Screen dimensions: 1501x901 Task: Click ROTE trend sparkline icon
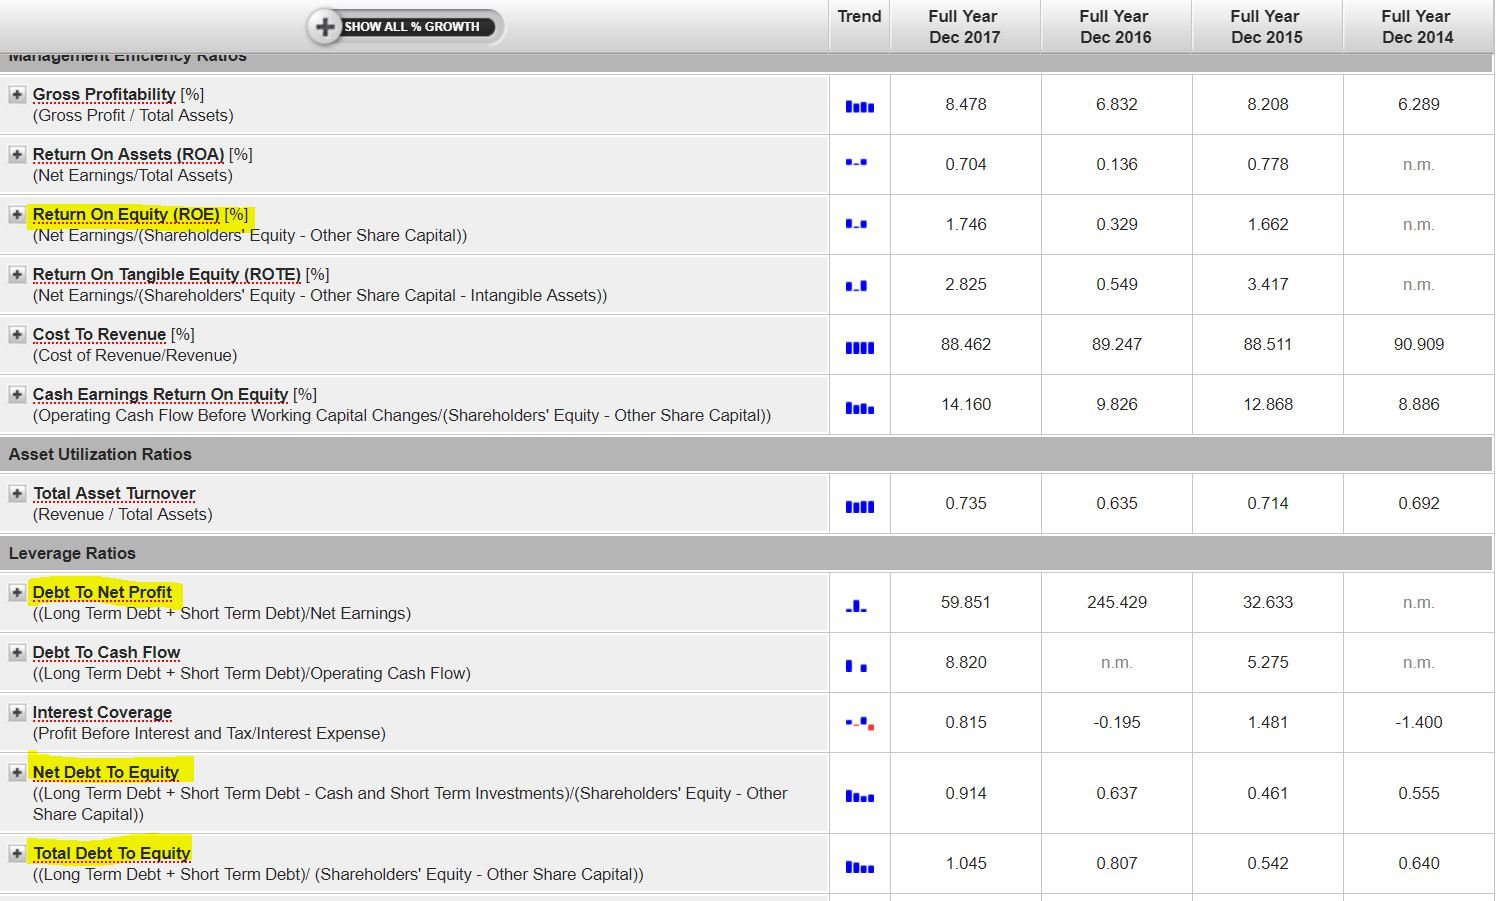click(856, 286)
